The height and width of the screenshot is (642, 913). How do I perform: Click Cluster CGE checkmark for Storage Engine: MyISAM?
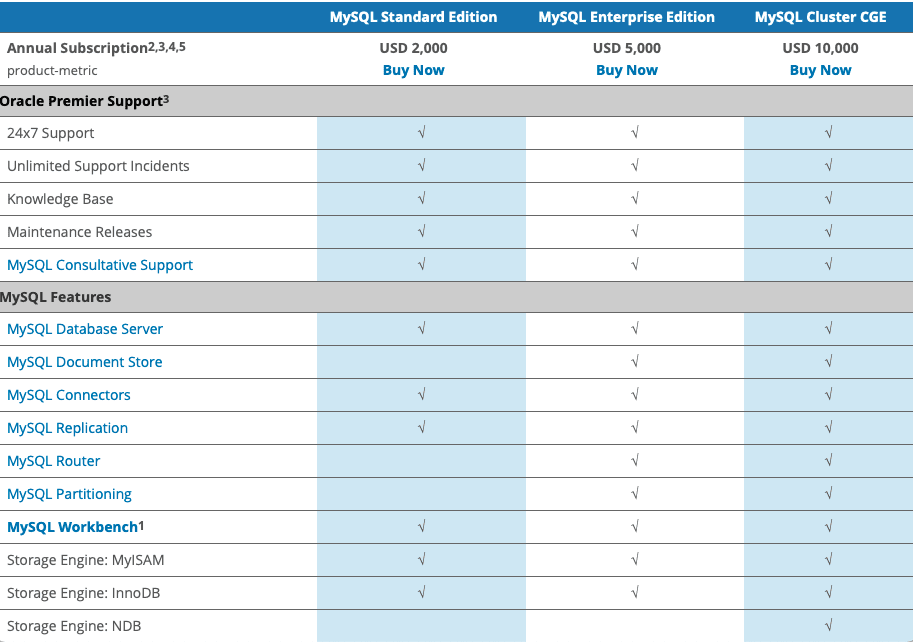pyautogui.click(x=829, y=559)
